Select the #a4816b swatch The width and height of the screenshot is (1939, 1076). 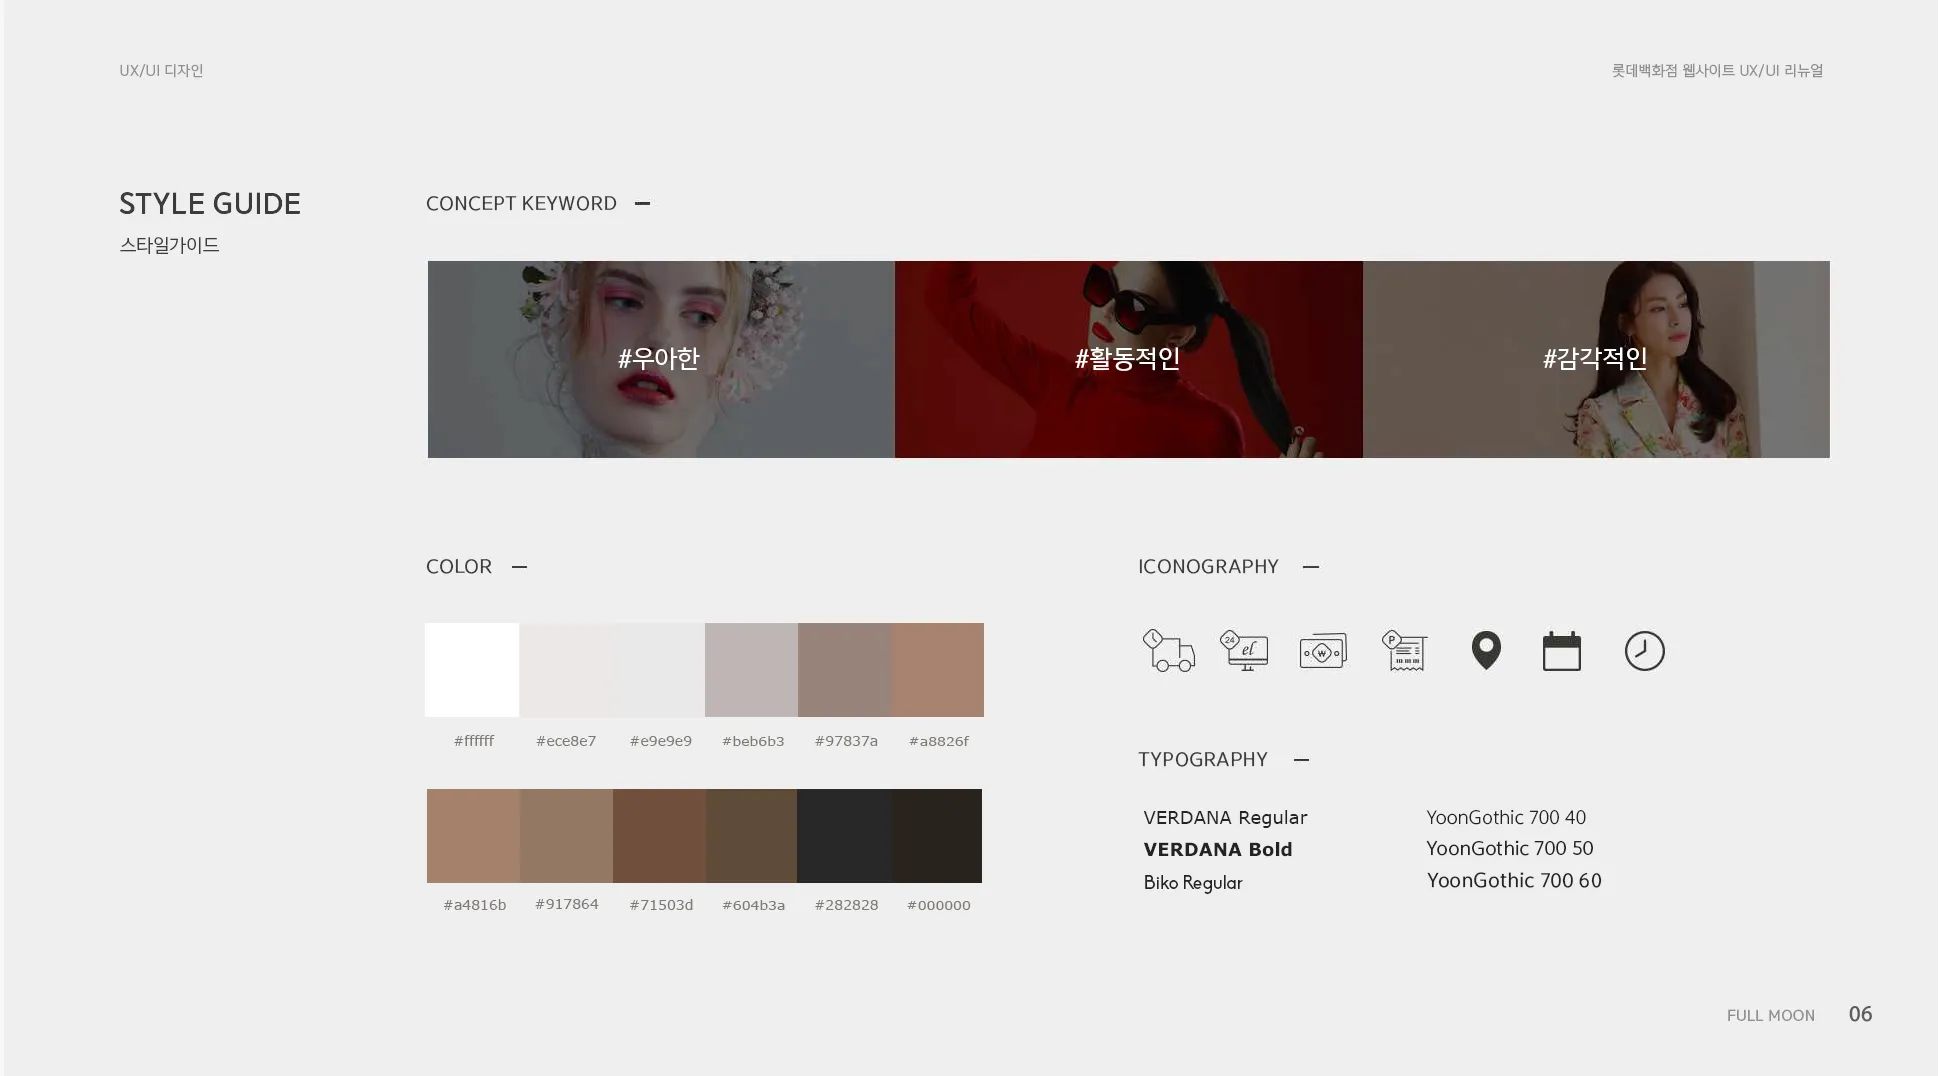(473, 836)
